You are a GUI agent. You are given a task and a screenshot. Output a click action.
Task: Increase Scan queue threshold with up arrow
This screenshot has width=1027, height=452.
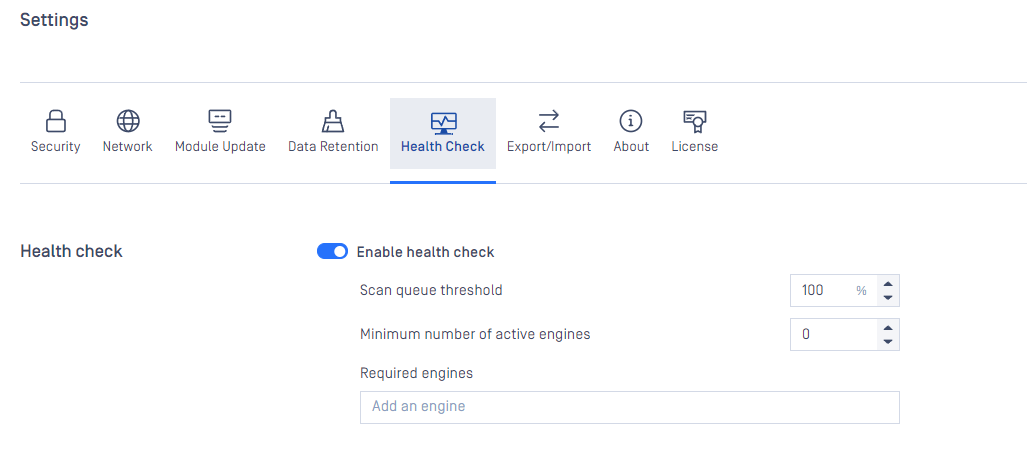887,284
